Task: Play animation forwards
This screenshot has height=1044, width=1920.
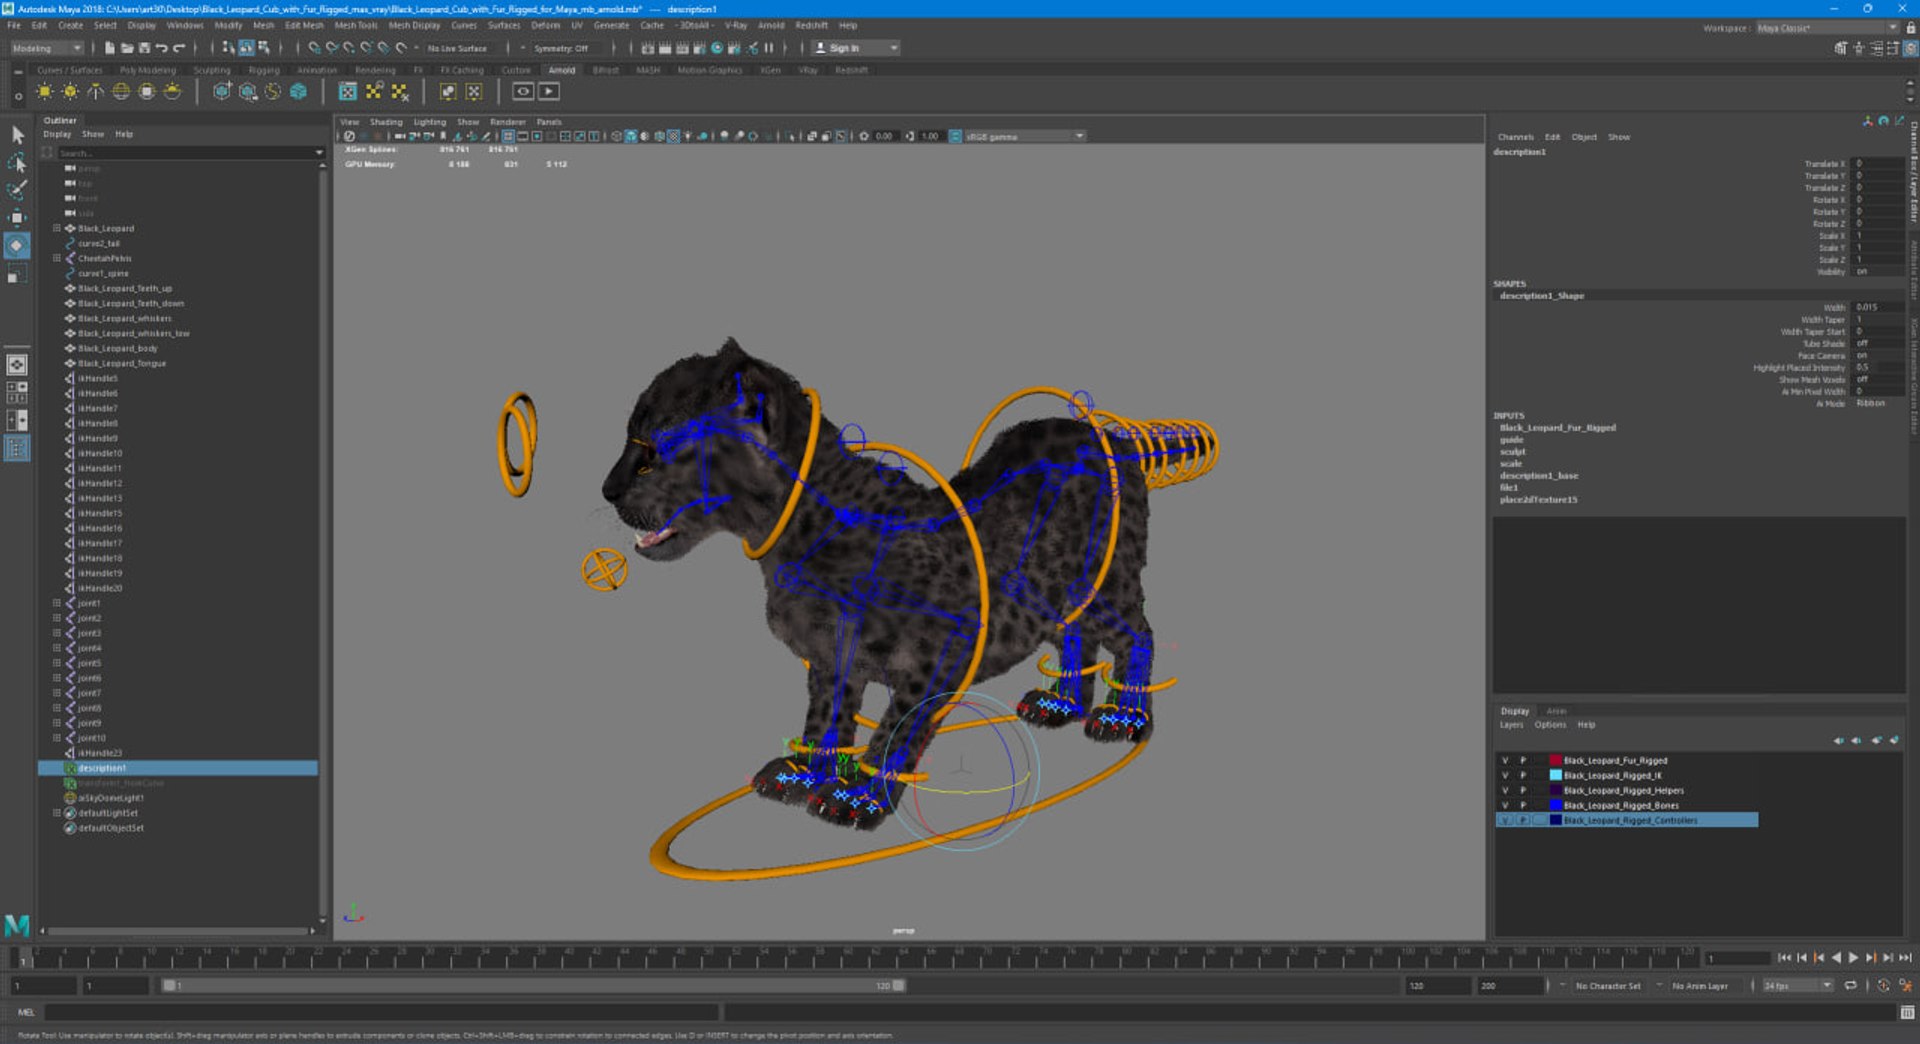Action: [x=1853, y=958]
